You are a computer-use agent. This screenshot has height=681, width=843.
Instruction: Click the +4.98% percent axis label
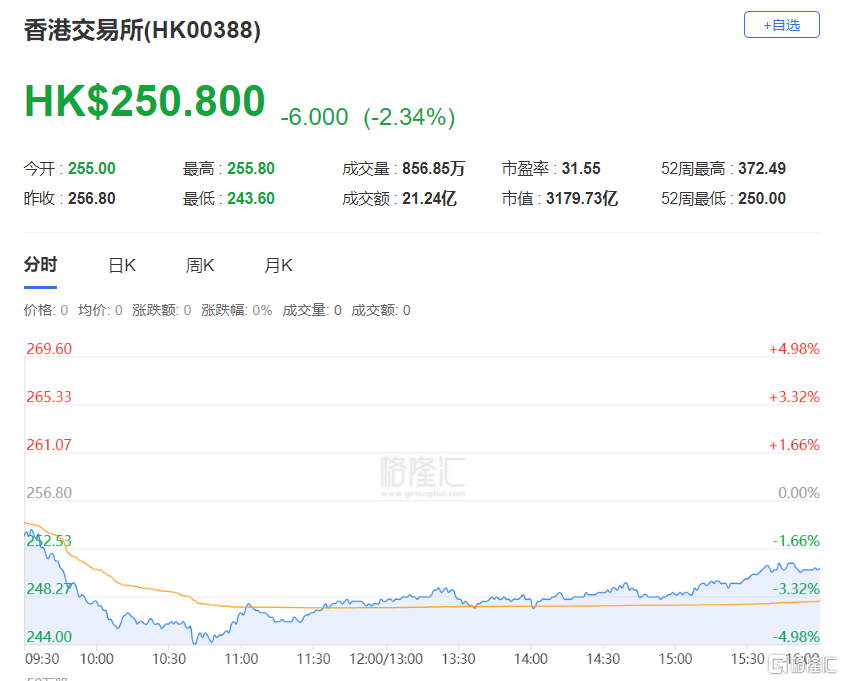point(794,349)
